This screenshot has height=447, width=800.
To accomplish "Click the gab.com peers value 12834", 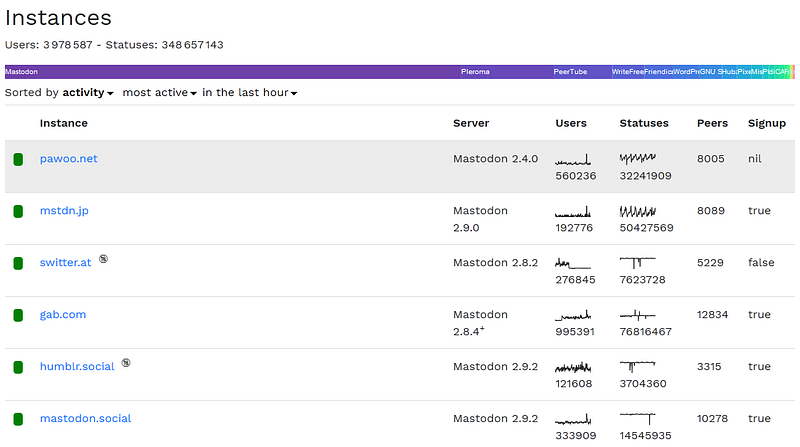I will pos(712,315).
